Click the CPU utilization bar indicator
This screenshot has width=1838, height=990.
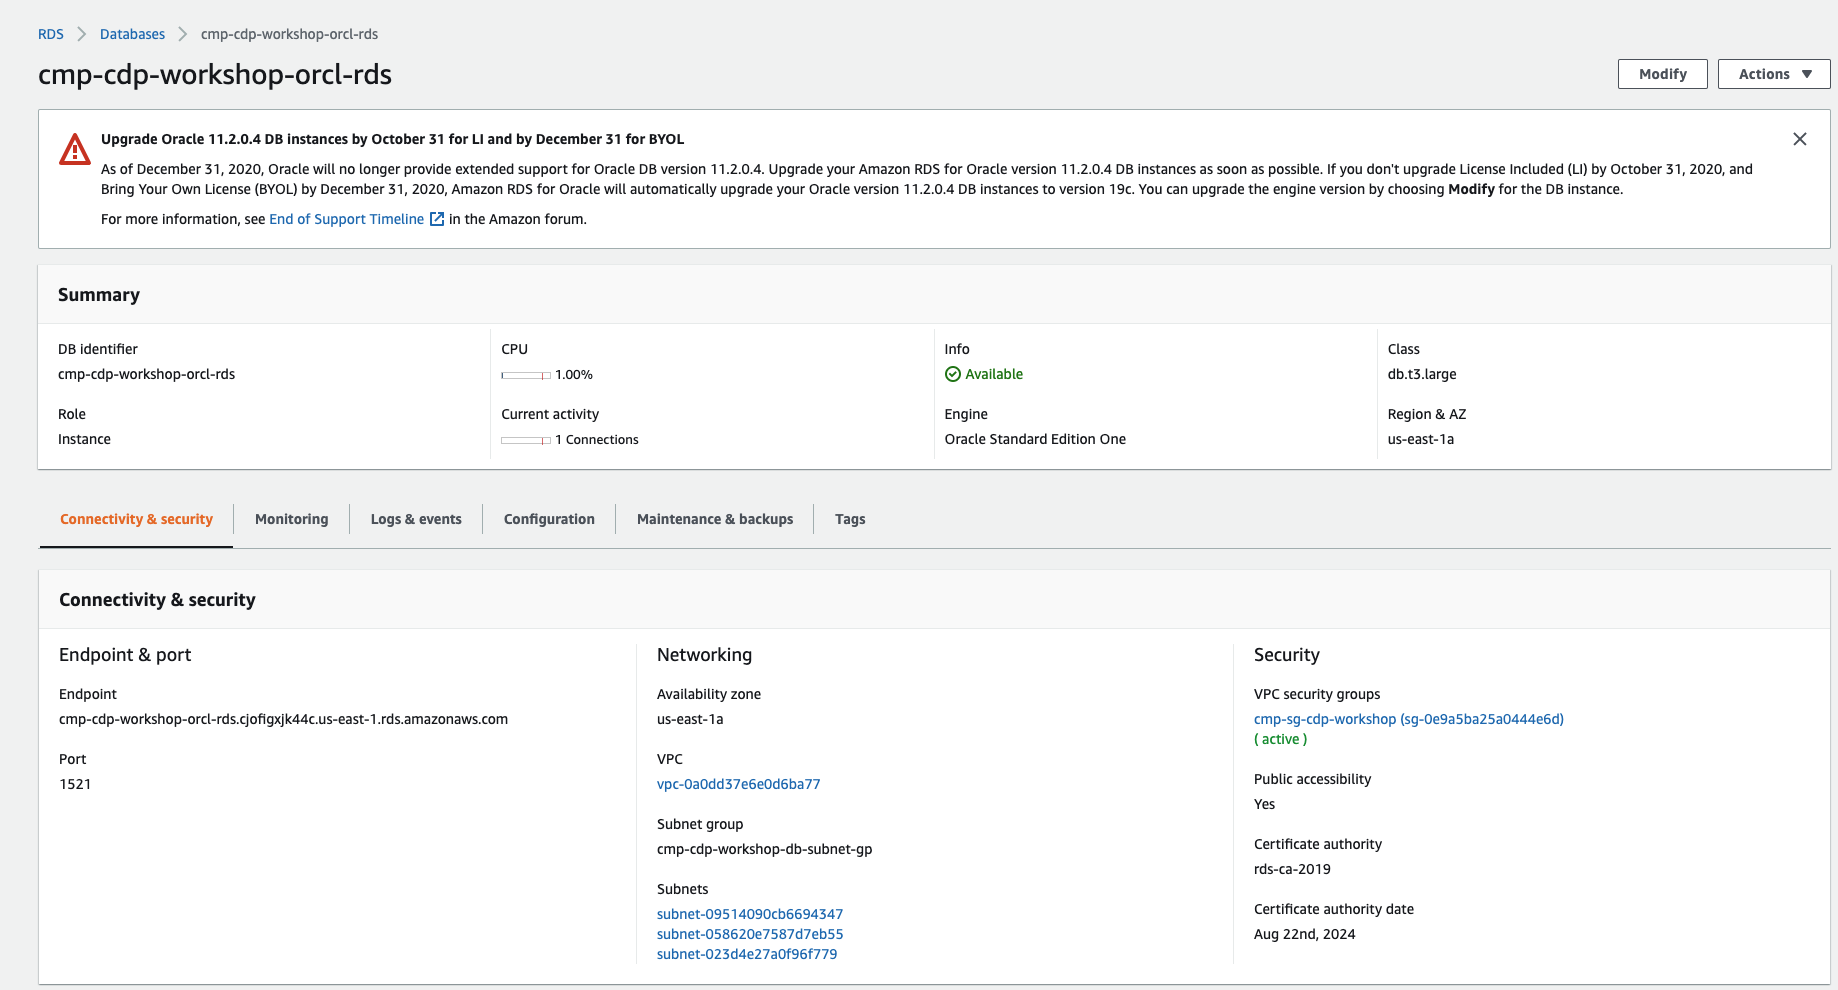coord(526,375)
